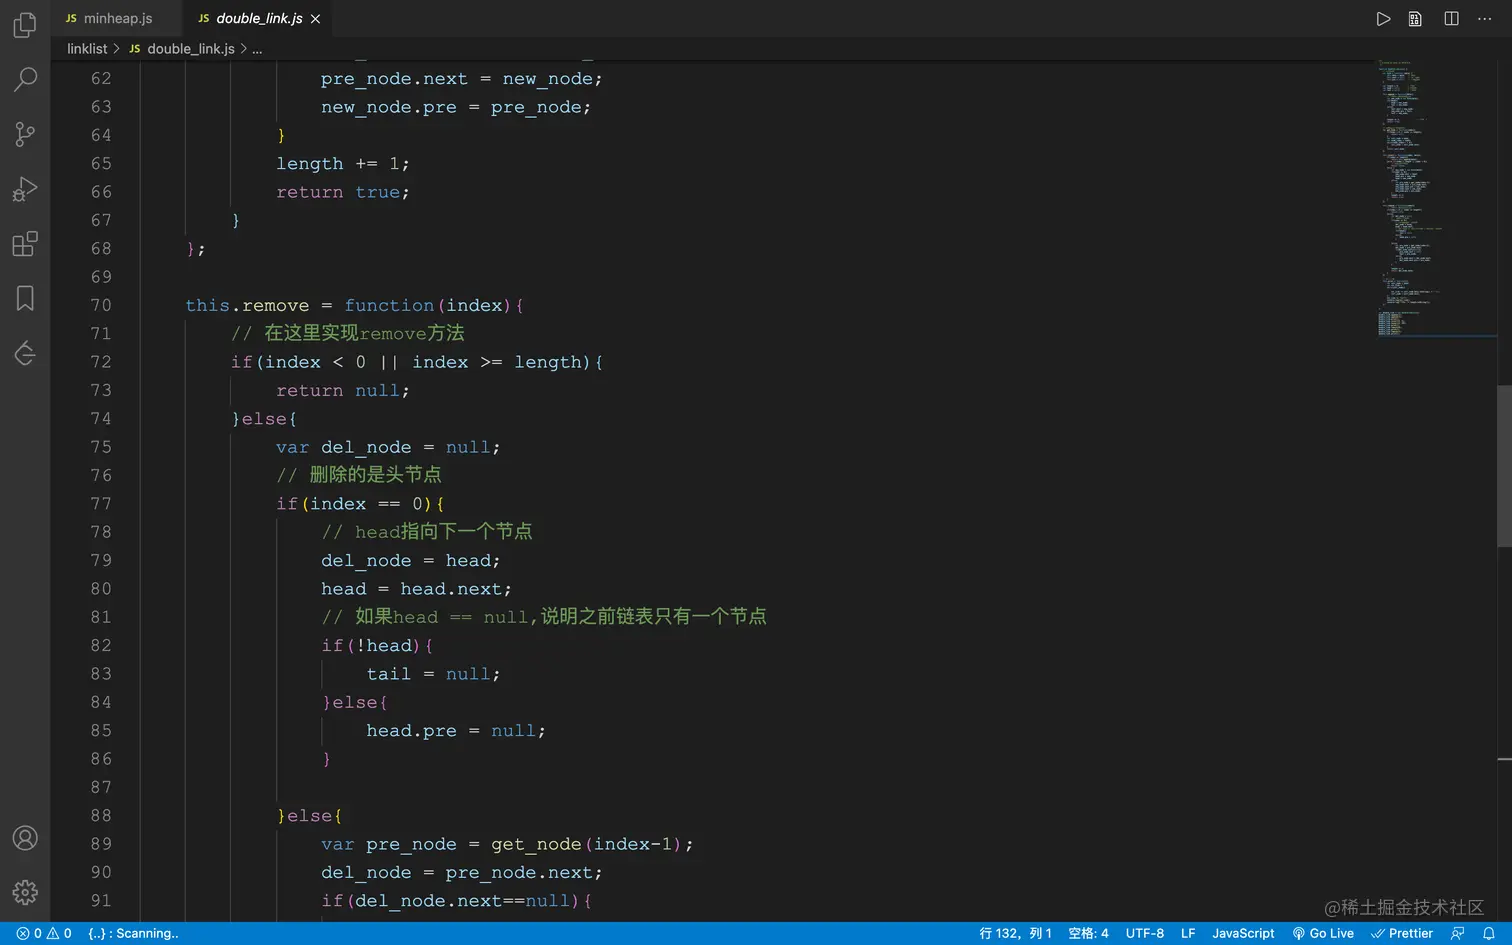The height and width of the screenshot is (945, 1512).
Task: Open the Accounts menu icon
Action: (x=25, y=838)
